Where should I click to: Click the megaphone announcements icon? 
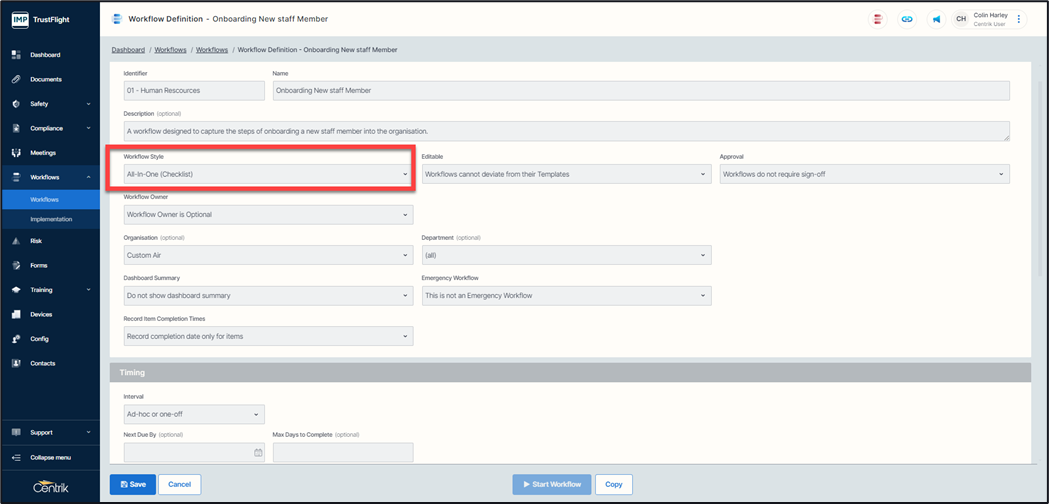[936, 19]
